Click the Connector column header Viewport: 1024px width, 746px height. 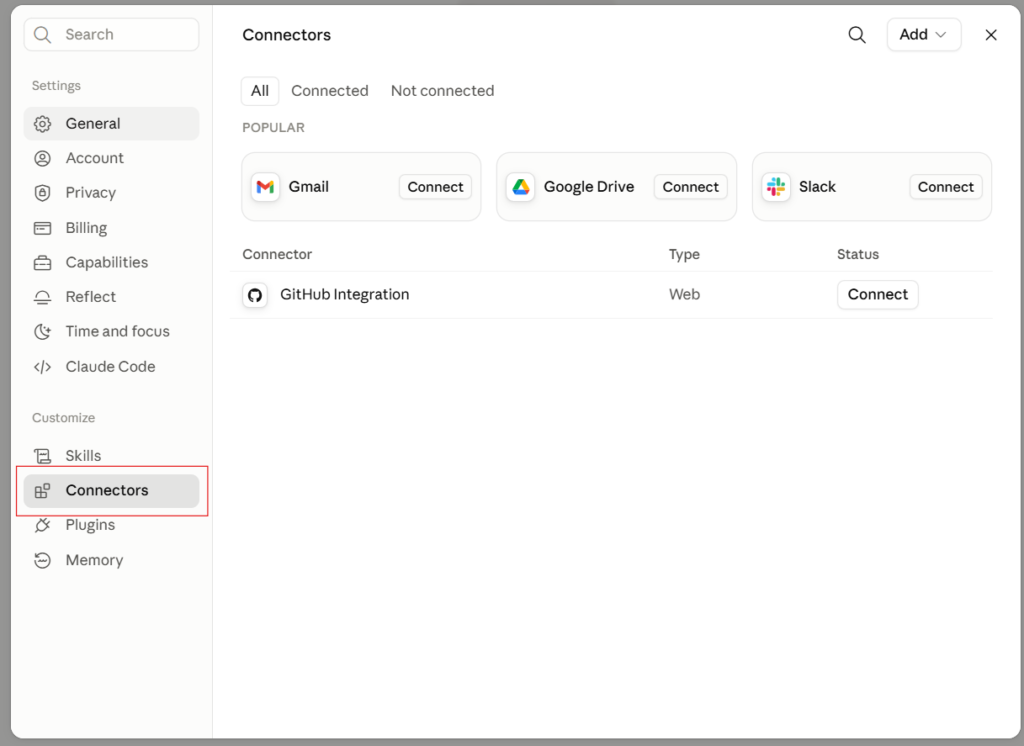pos(277,254)
